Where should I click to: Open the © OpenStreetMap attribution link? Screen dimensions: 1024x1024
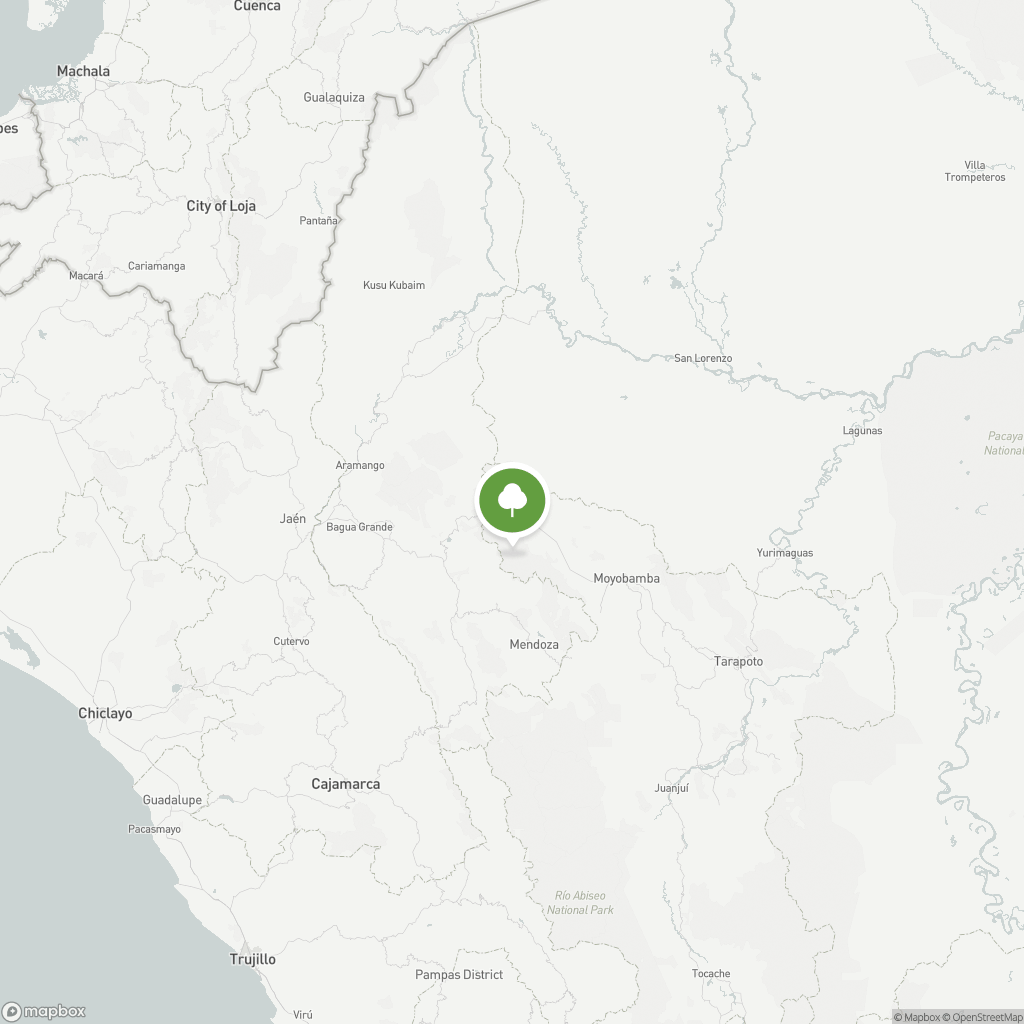click(x=982, y=1017)
